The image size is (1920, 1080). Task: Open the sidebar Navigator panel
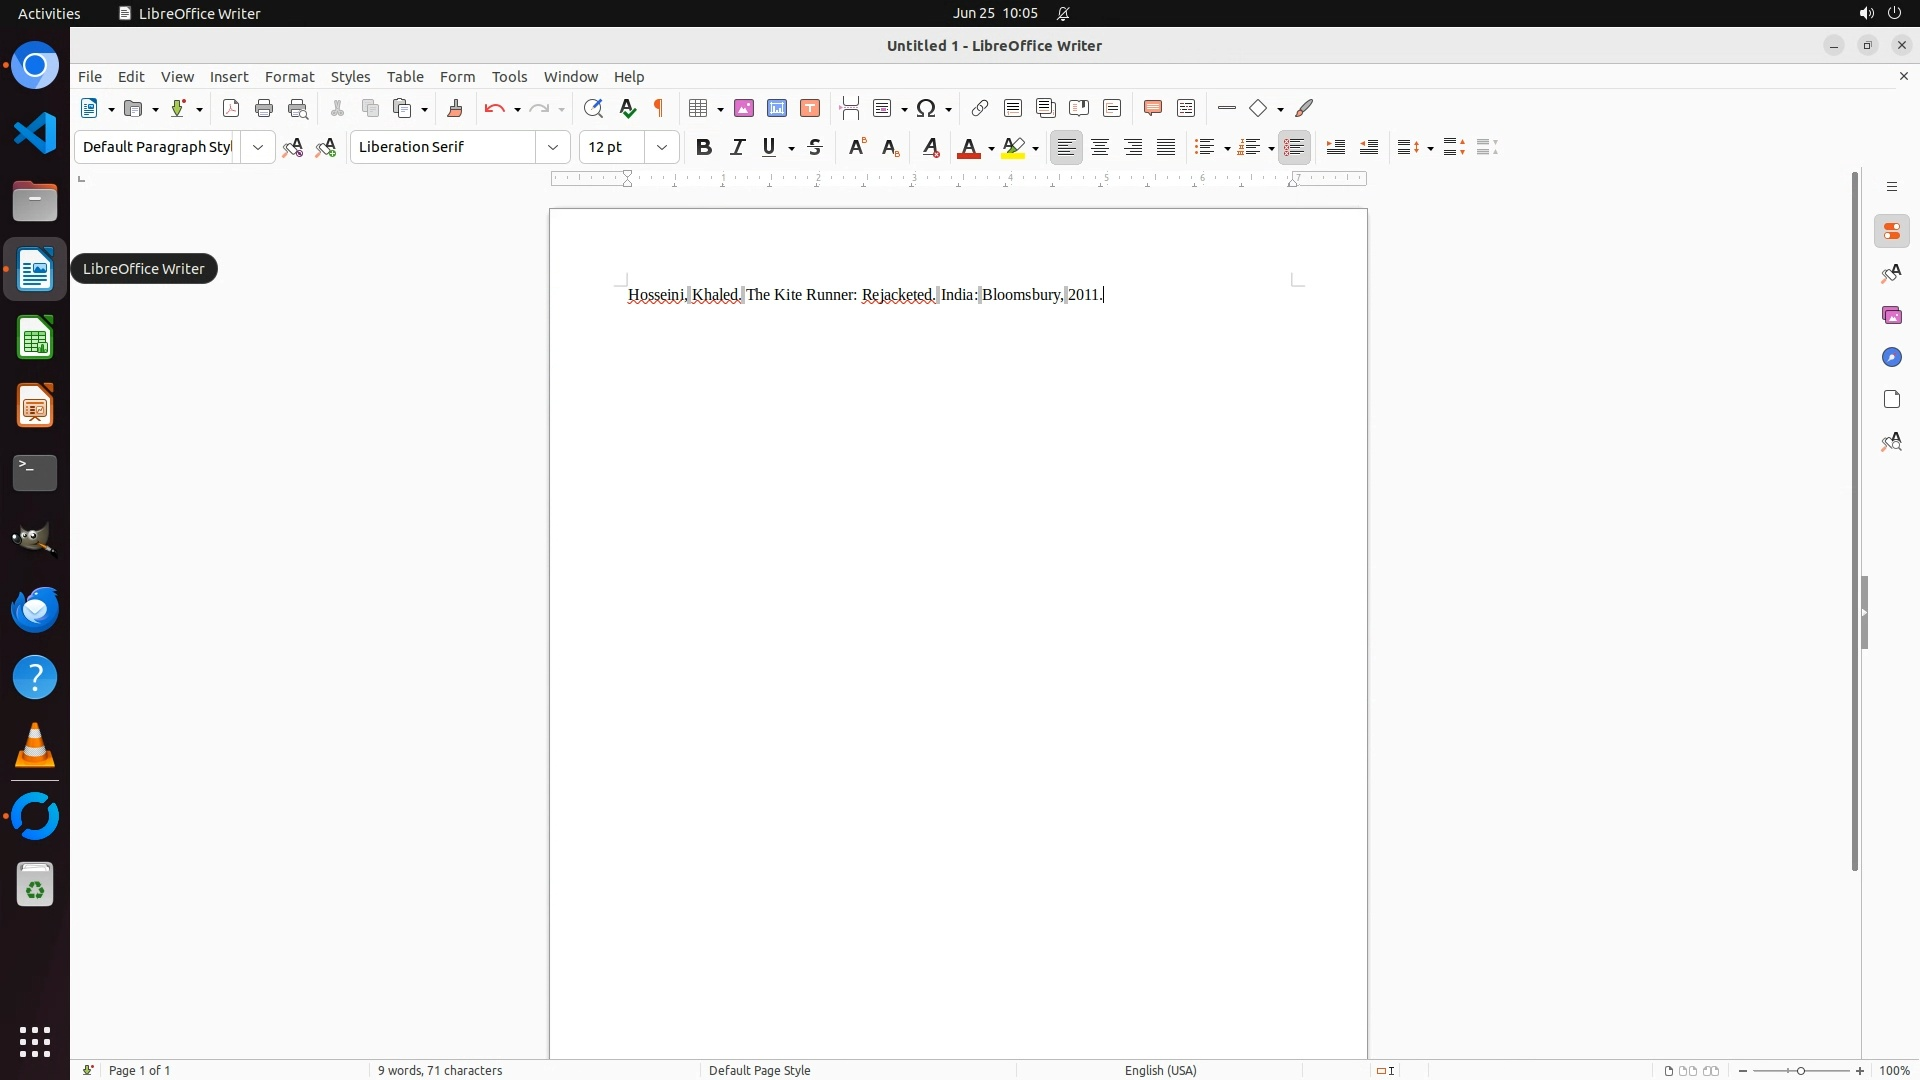tap(1891, 357)
